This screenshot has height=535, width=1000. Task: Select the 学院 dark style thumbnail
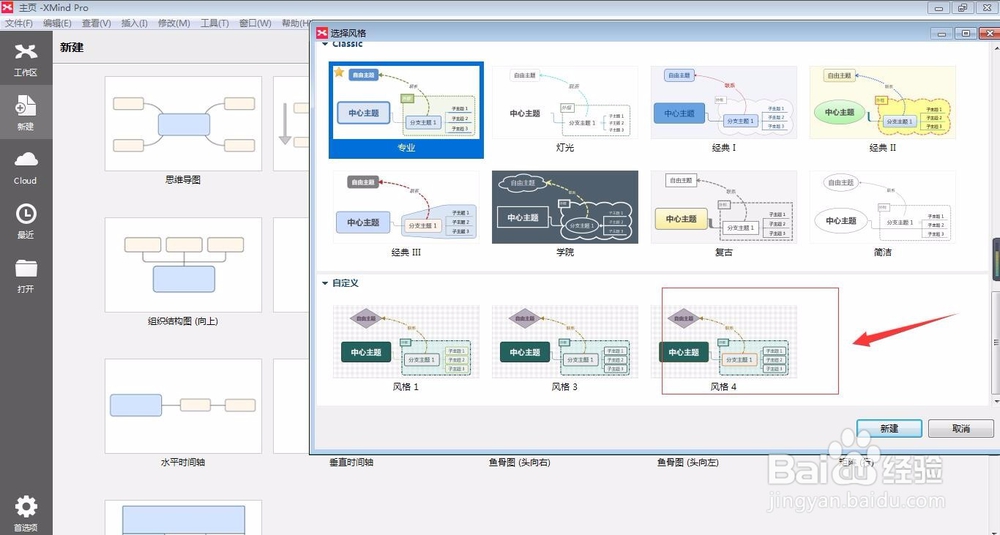[564, 207]
